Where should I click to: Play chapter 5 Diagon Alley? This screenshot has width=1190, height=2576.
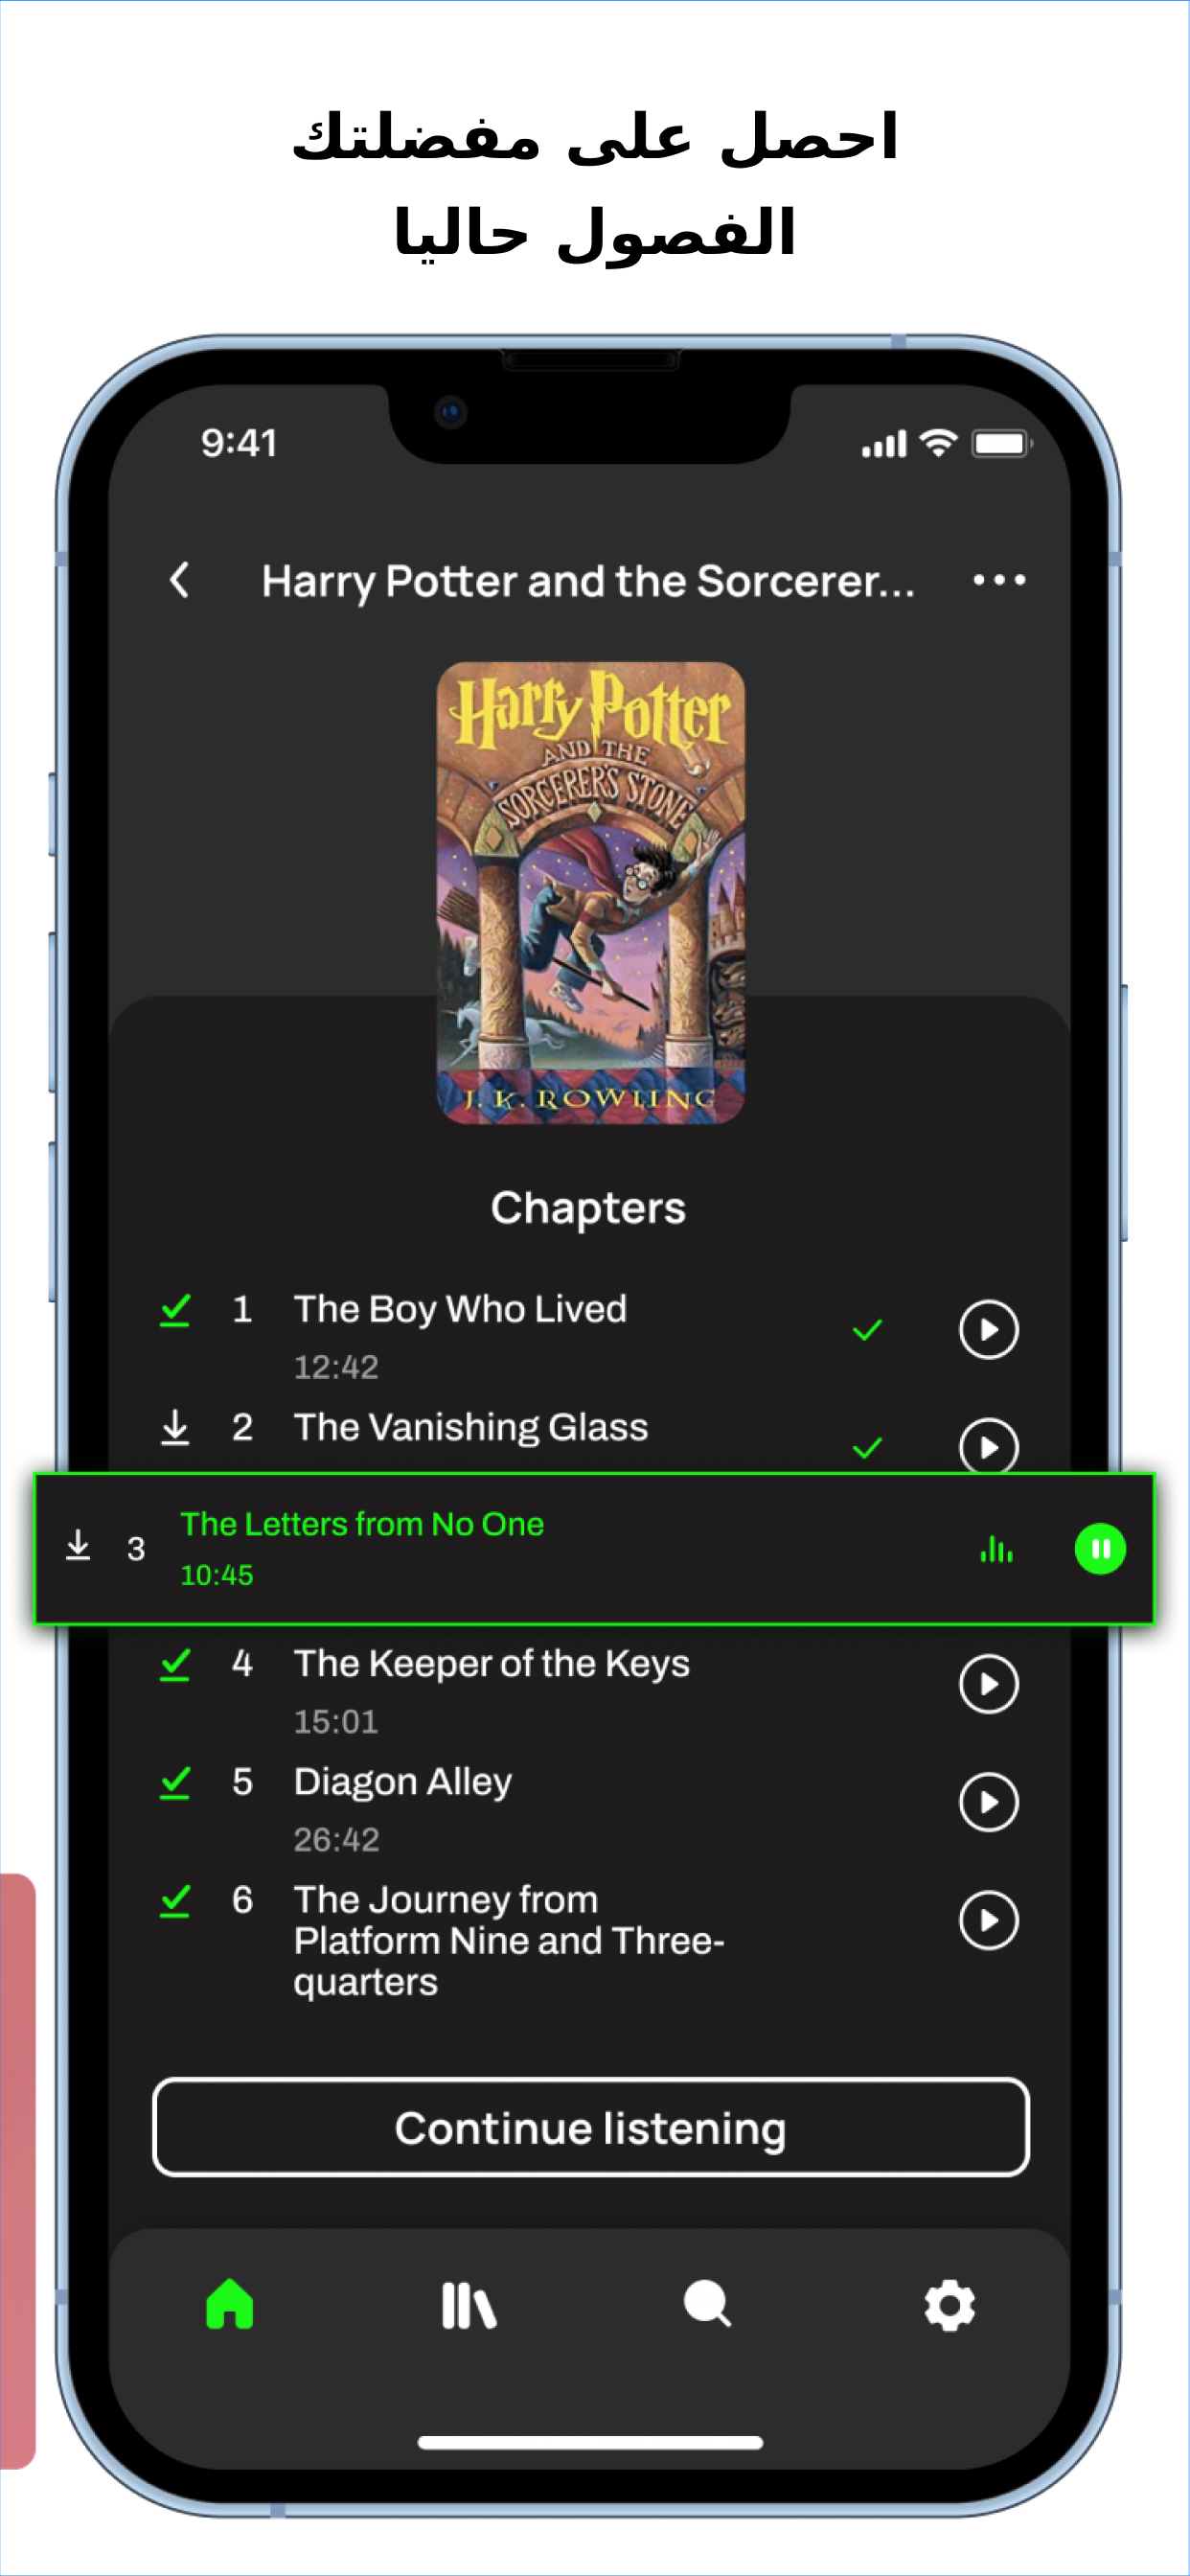click(x=988, y=1802)
